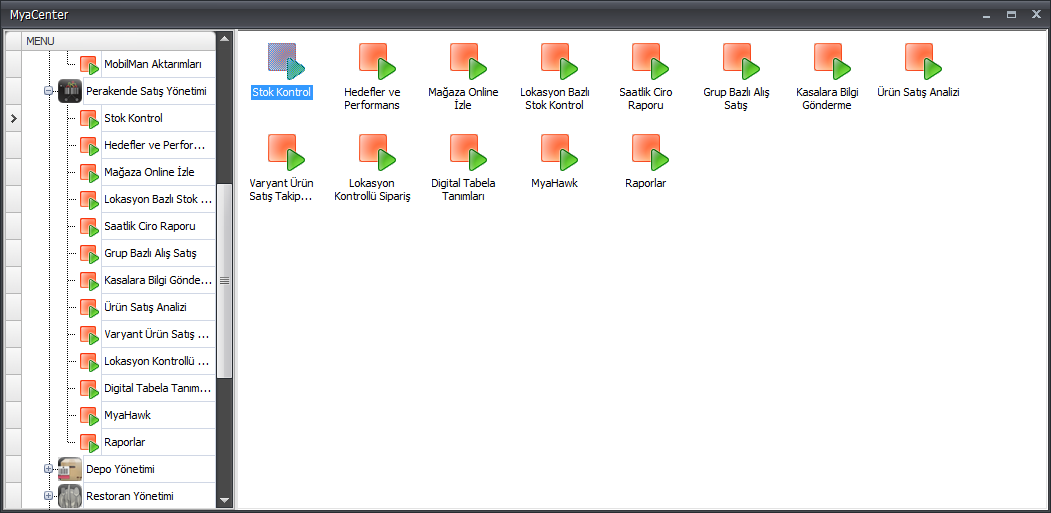Open Raporlar large icon in main panel
The width and height of the screenshot is (1051, 513).
pos(651,152)
